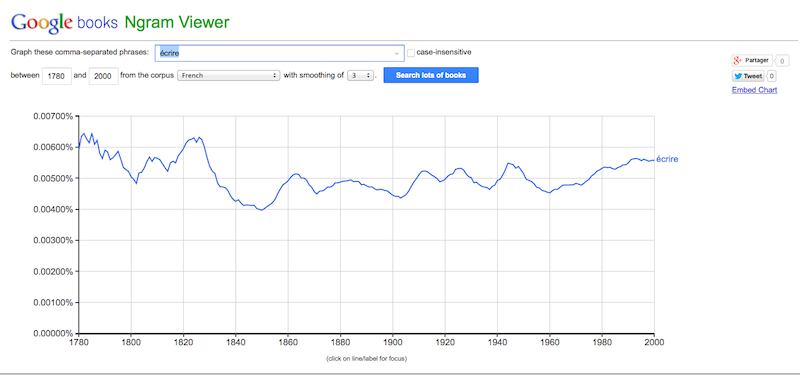Image resolution: width=800 pixels, height=375 pixels.
Task: Click the Tweet count bubble
Action: click(x=771, y=77)
